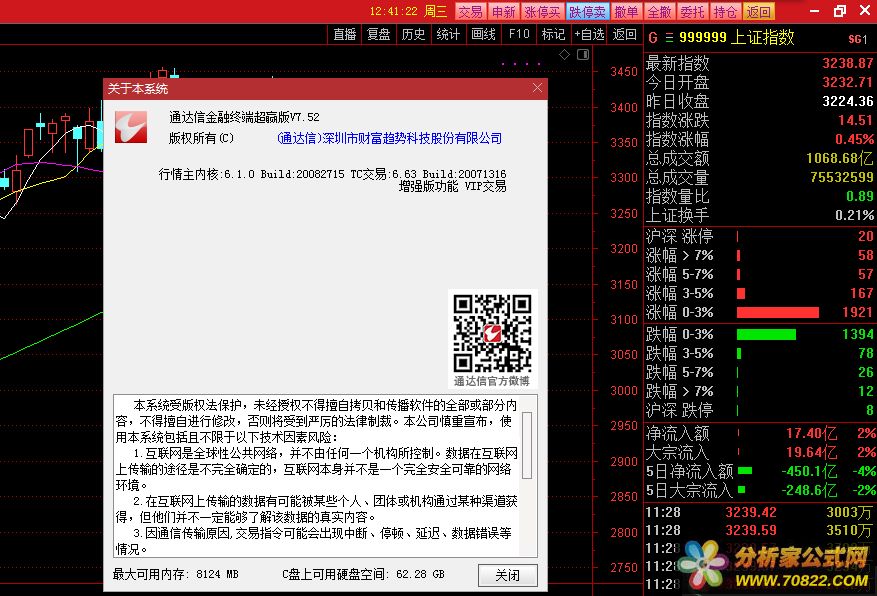Viewport: 877px width, 596px height.
Task: Open the list icon beside 999999
Action: [669, 38]
